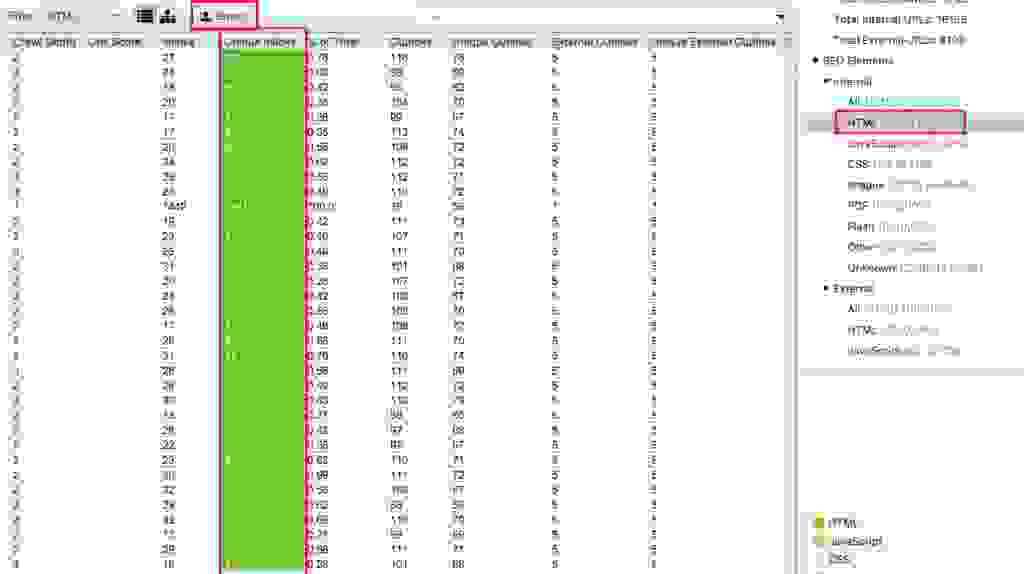Select HTML under the Internal section

point(899,123)
